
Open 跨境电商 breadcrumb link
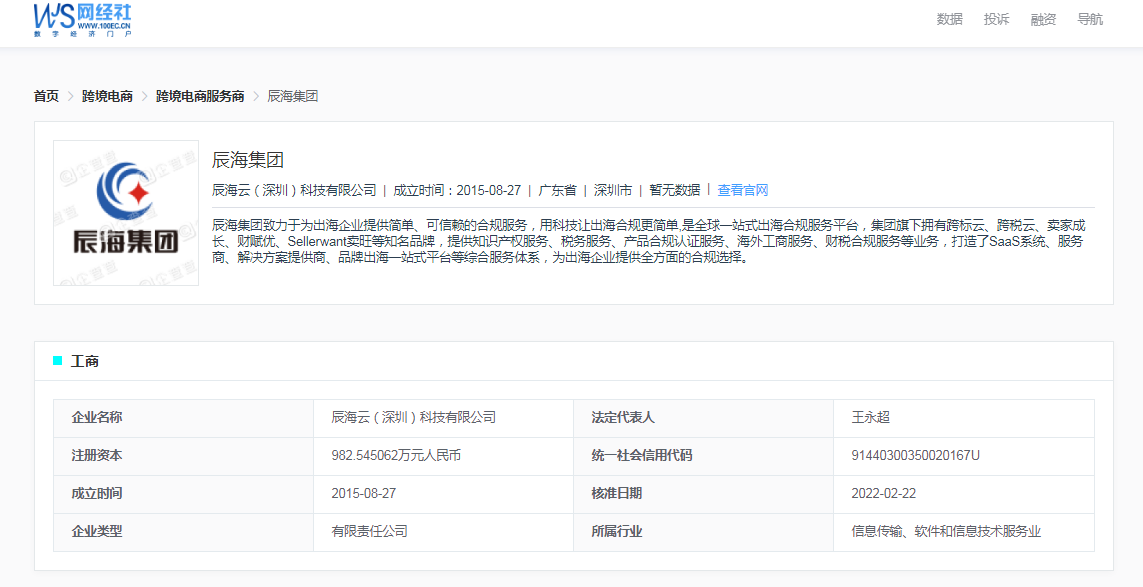[107, 96]
